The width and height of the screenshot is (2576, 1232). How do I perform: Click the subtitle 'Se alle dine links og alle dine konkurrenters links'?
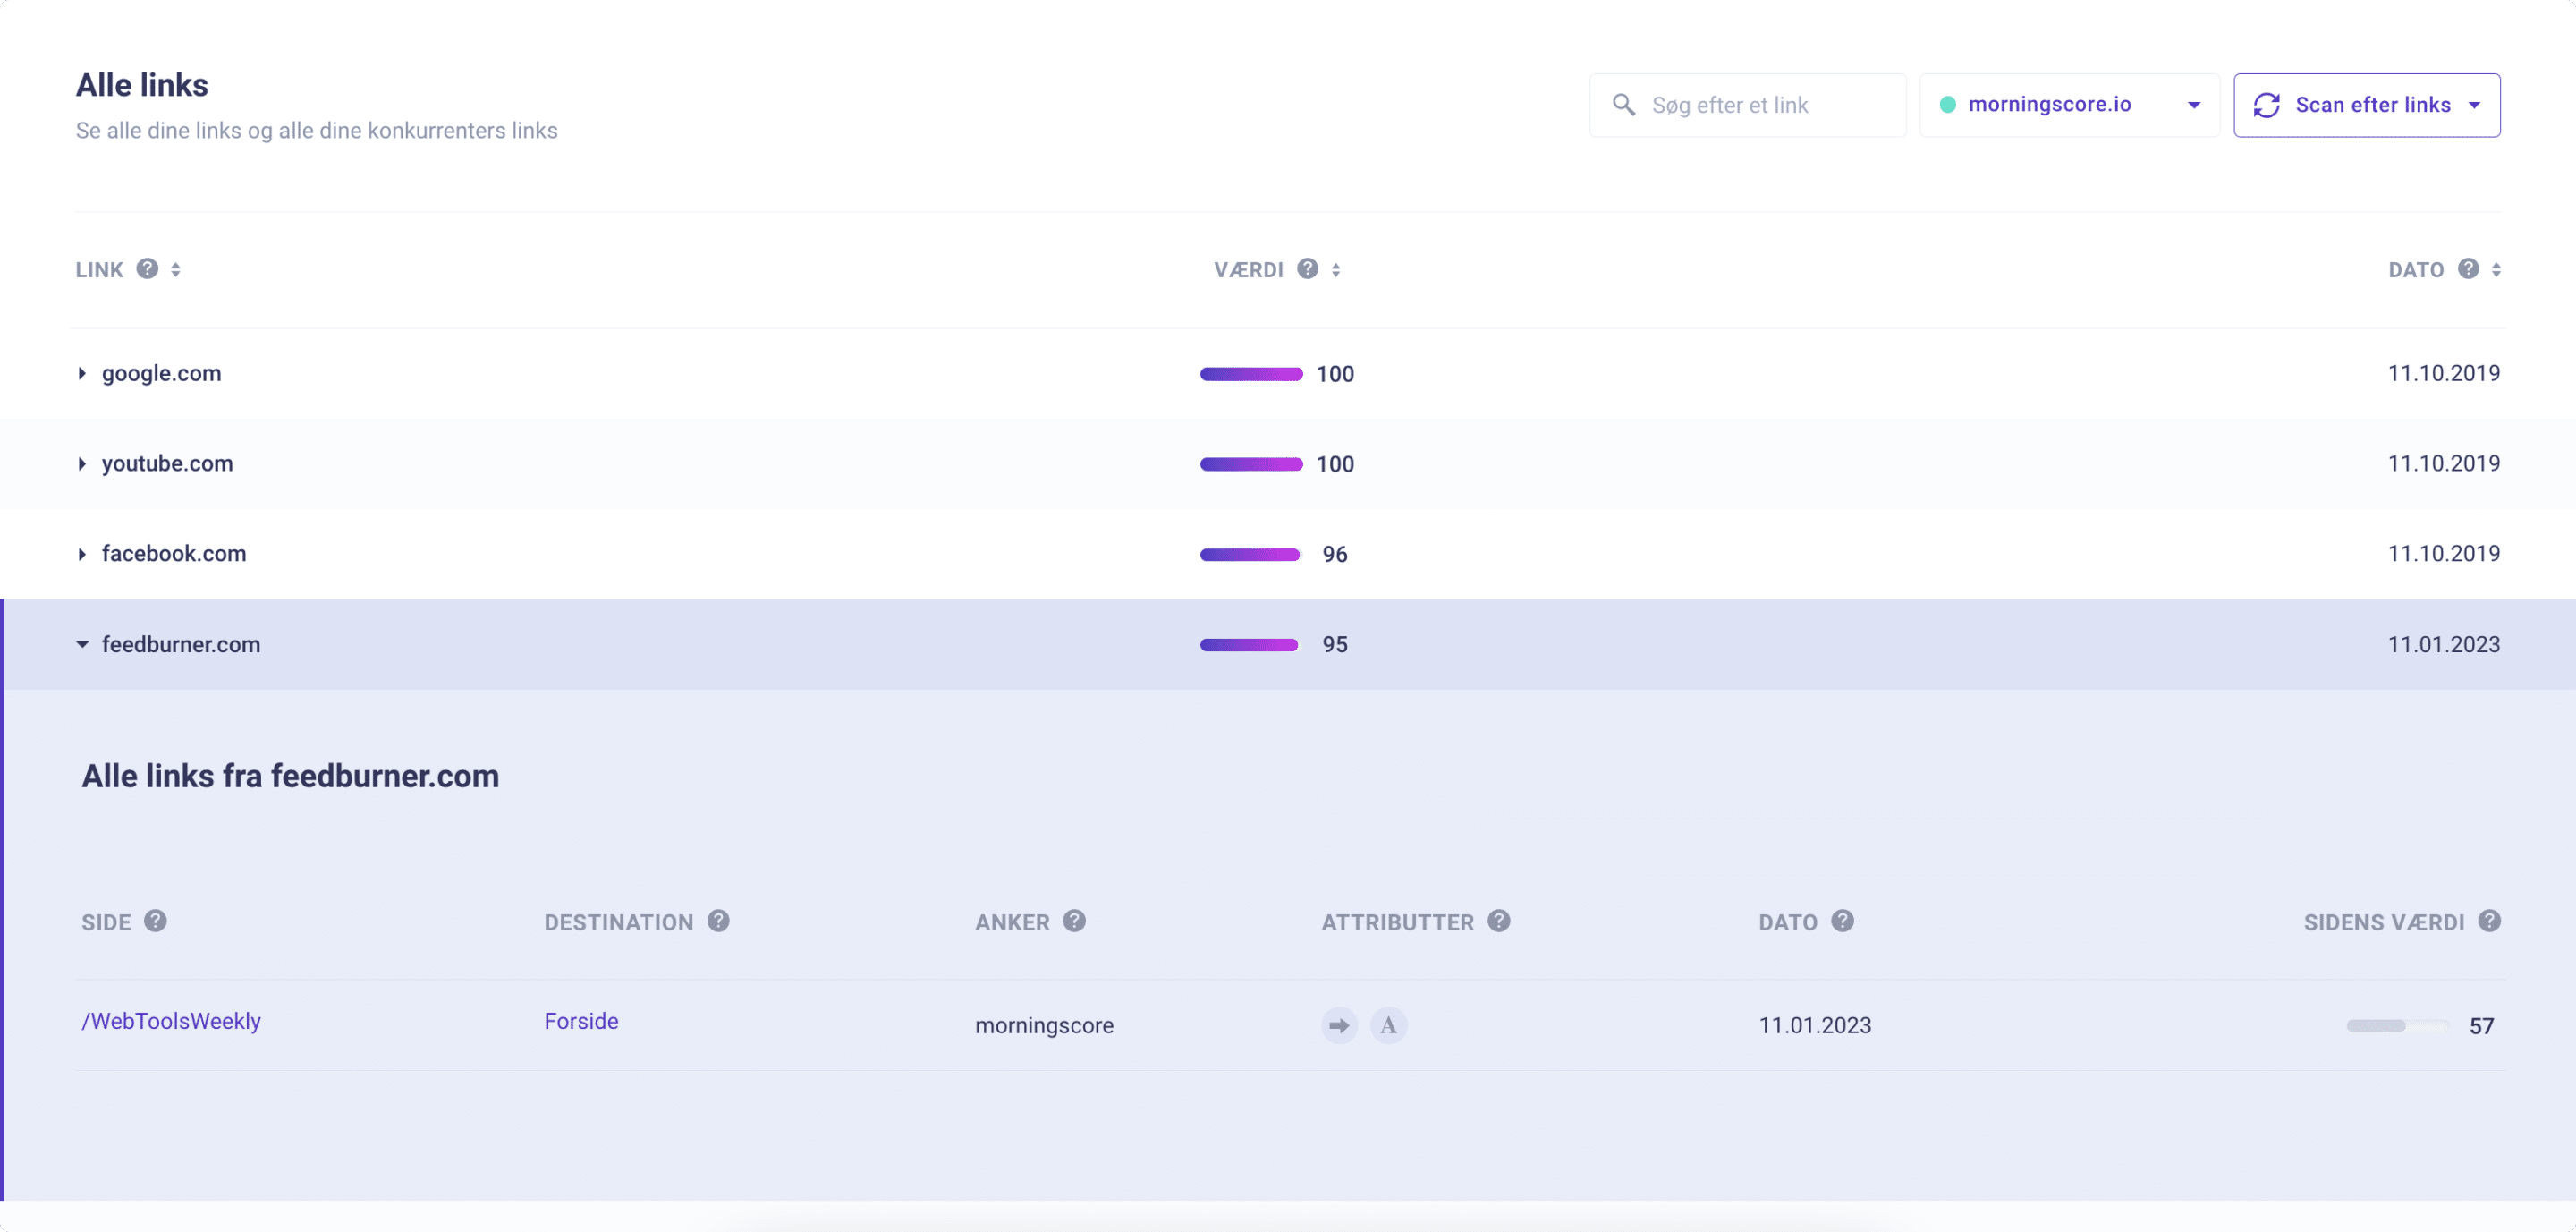click(317, 131)
